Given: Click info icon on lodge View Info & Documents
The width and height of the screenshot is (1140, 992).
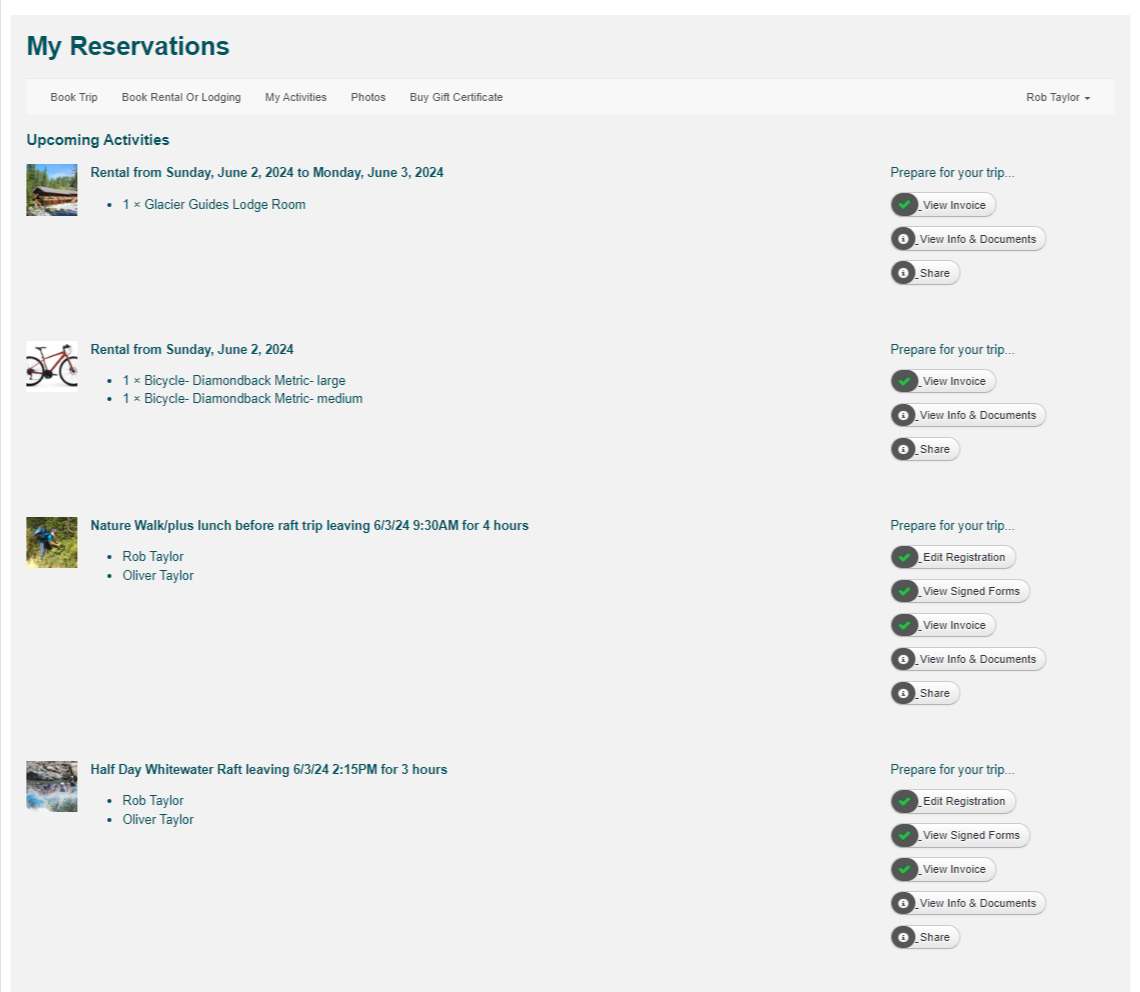Looking at the screenshot, I should [904, 239].
